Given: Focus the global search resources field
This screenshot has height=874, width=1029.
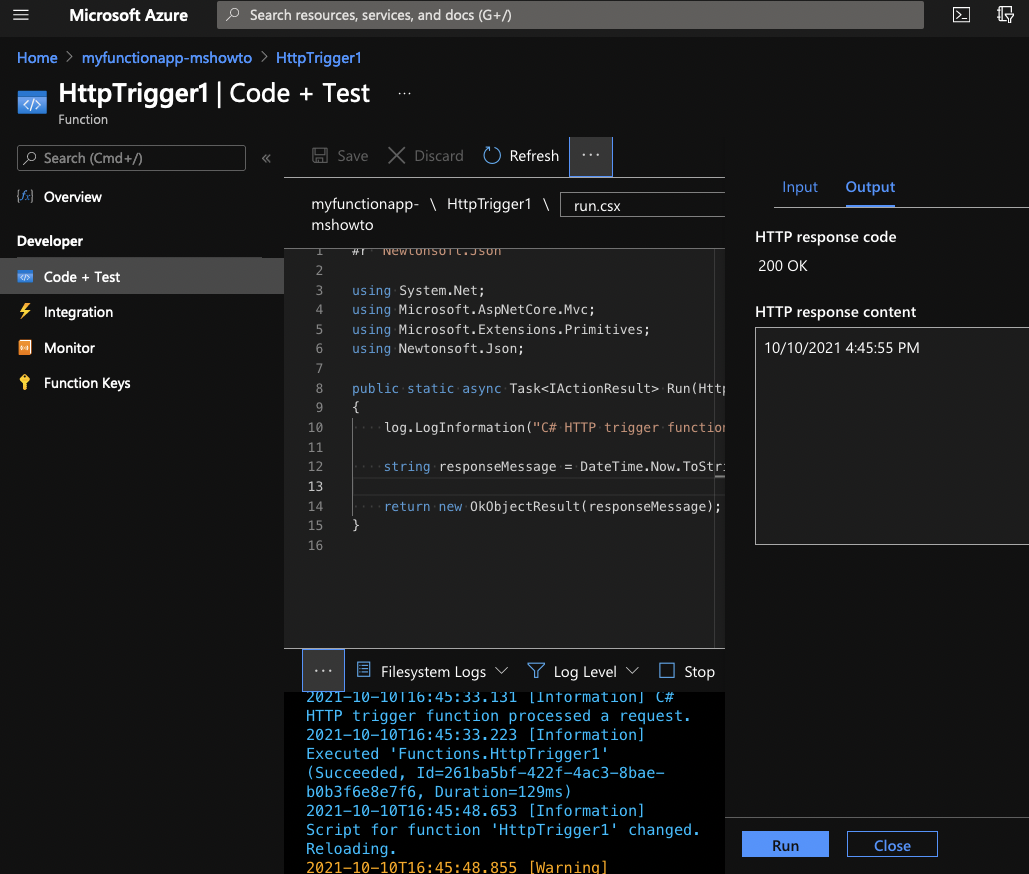Looking at the screenshot, I should (570, 15).
